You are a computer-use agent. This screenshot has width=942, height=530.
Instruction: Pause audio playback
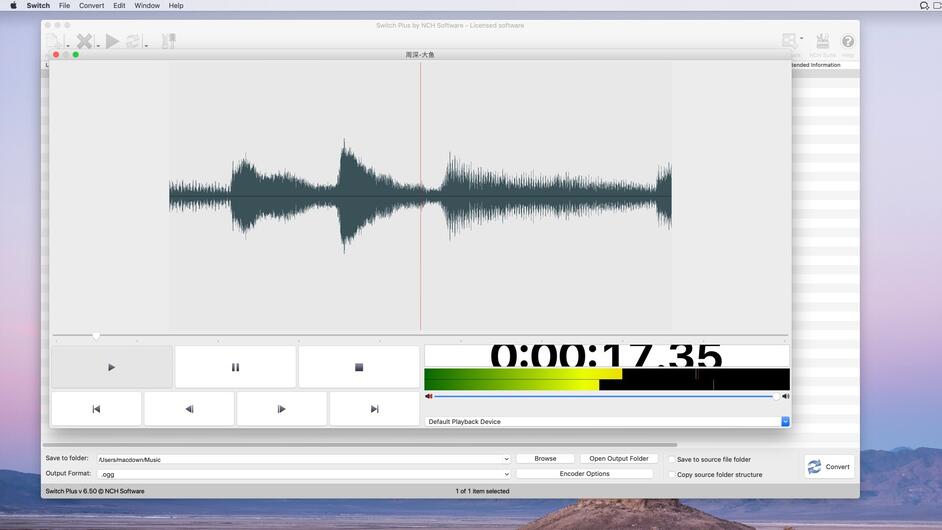coord(236,367)
